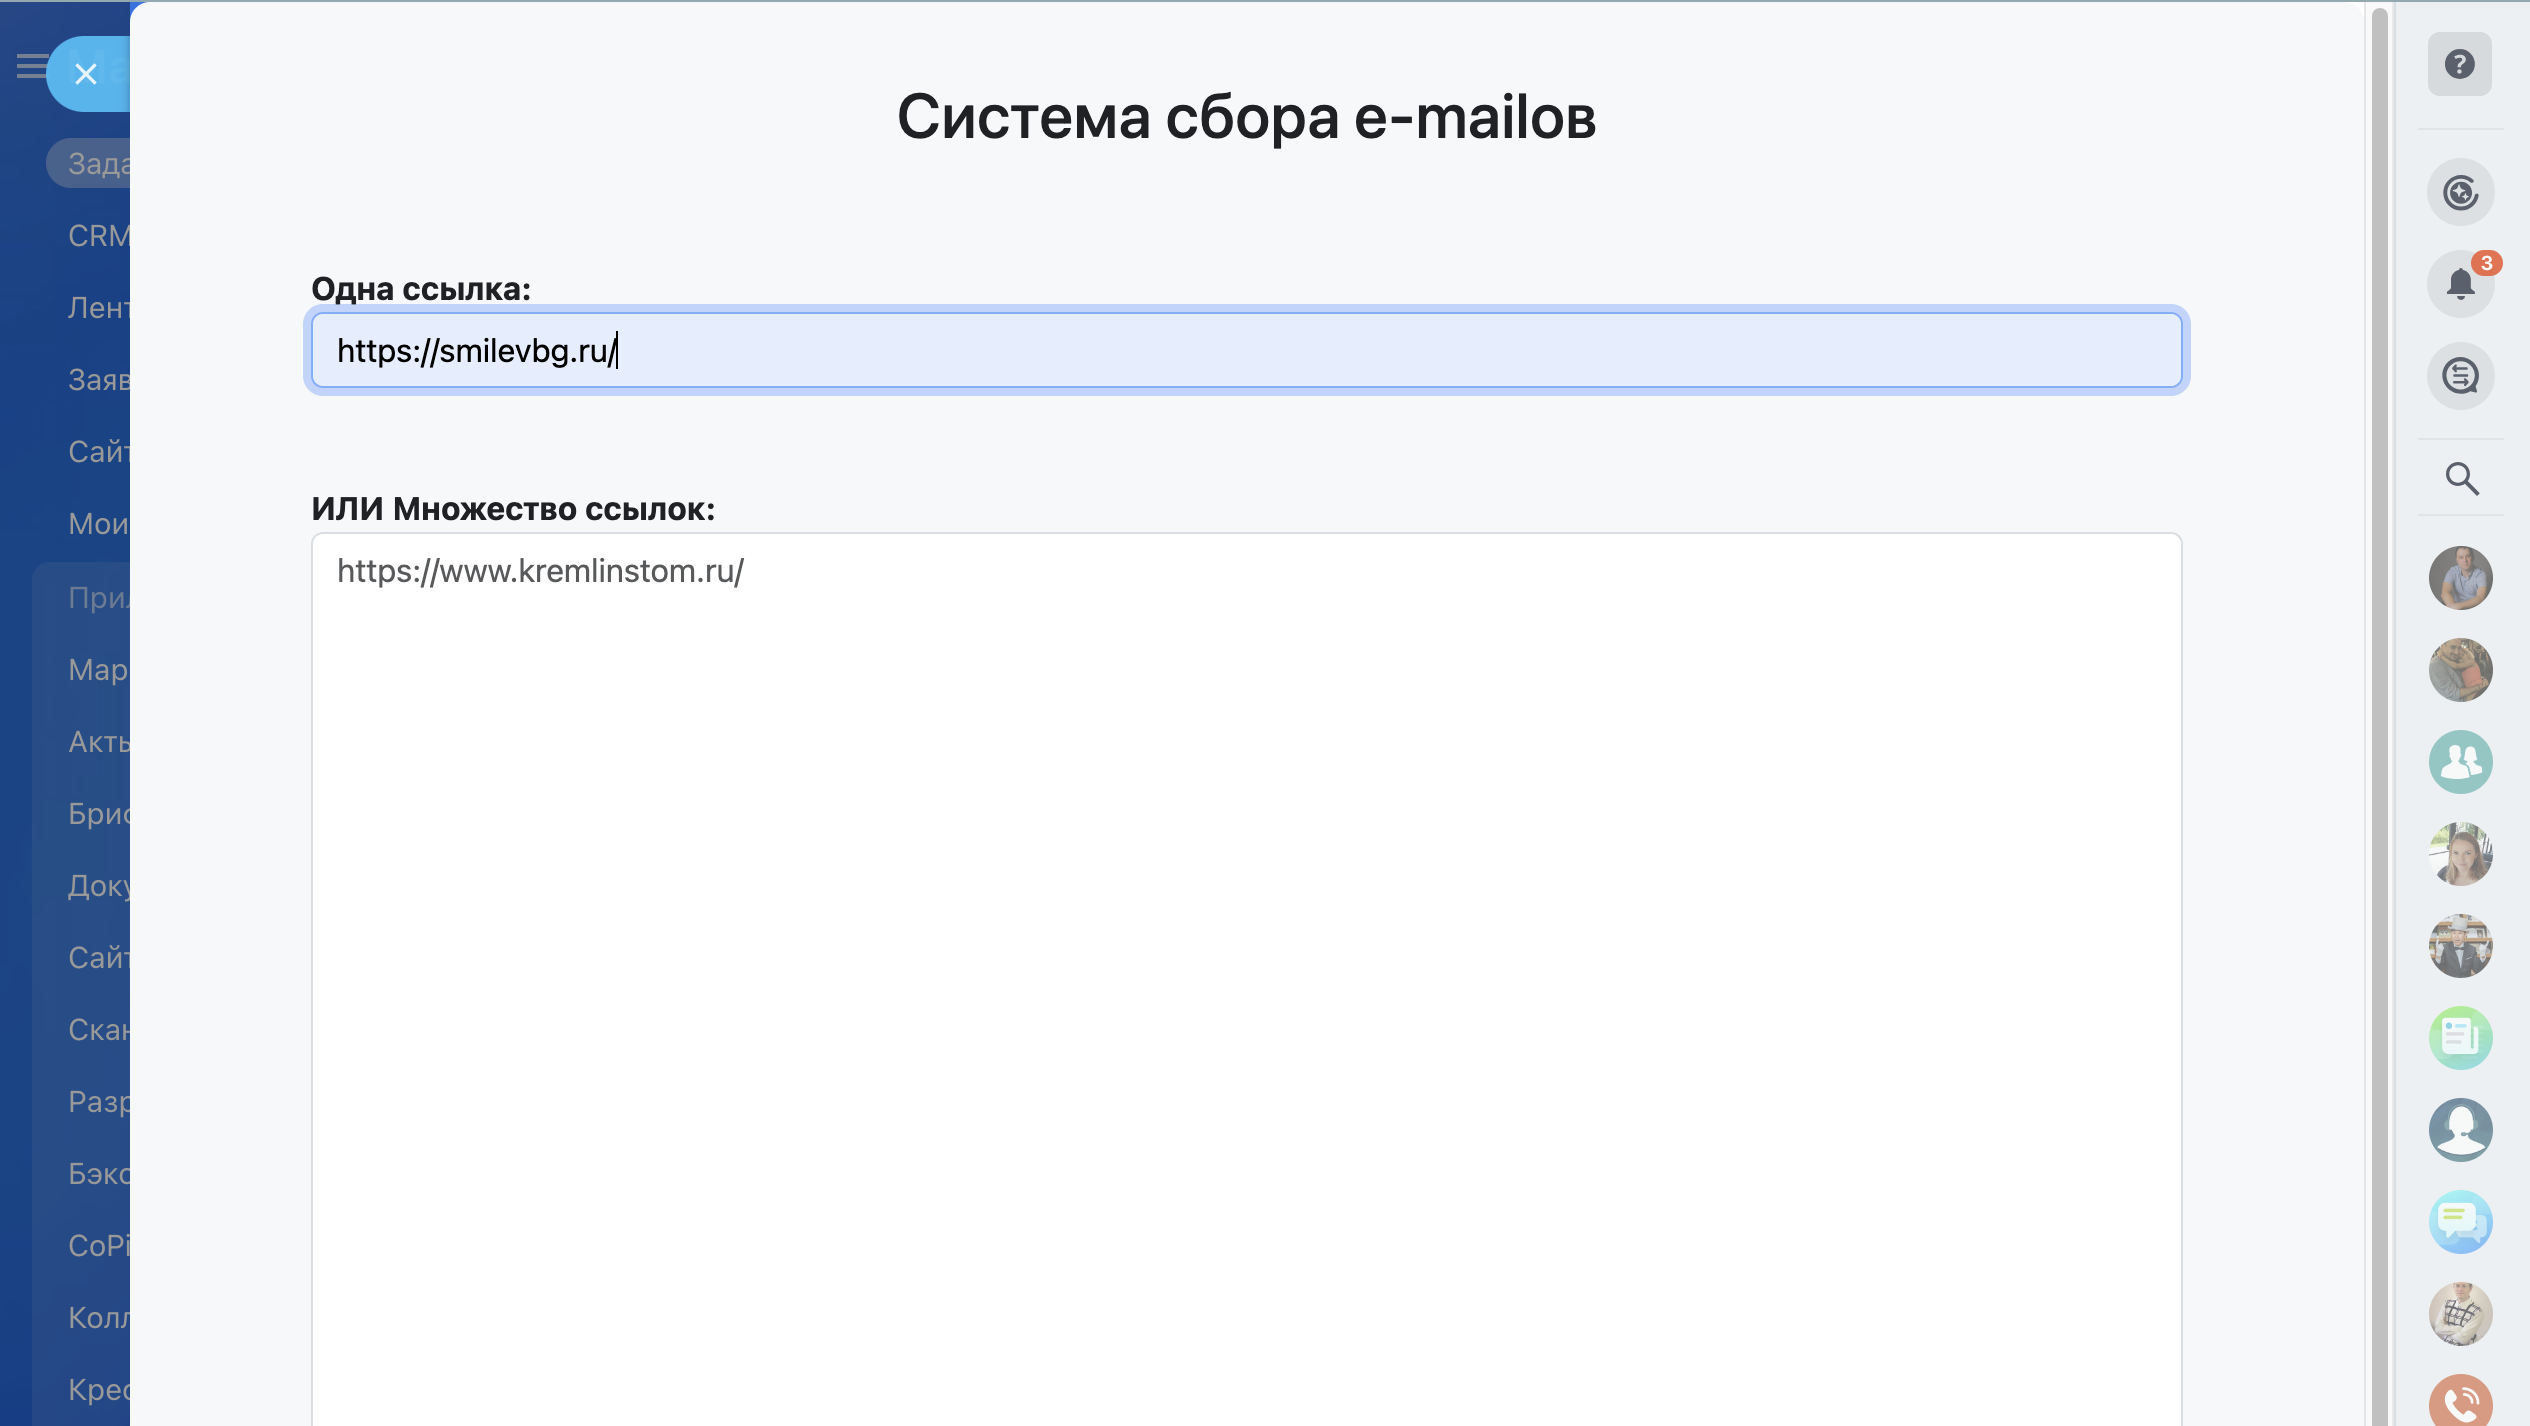Open the help question mark icon
Screen dimensions: 2530x1426
(x=2459, y=65)
